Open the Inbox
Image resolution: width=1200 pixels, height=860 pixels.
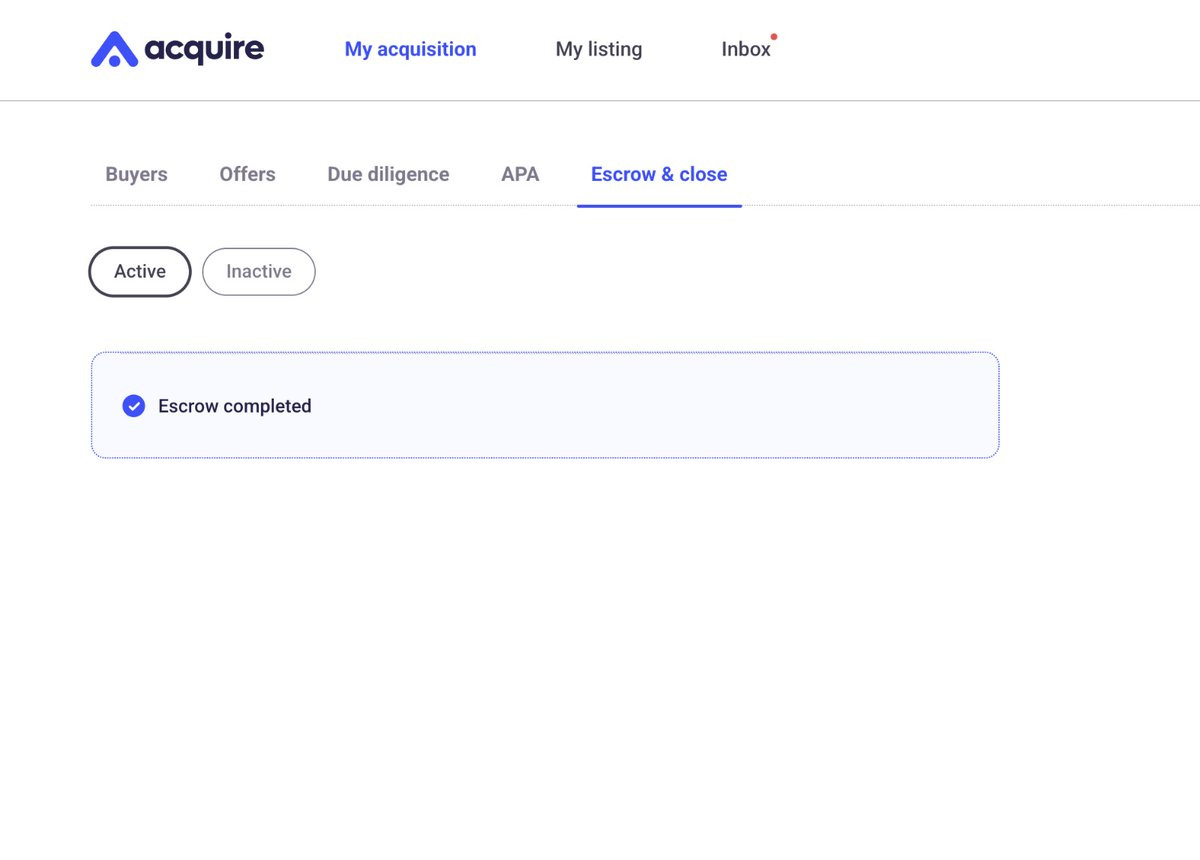pyautogui.click(x=746, y=49)
